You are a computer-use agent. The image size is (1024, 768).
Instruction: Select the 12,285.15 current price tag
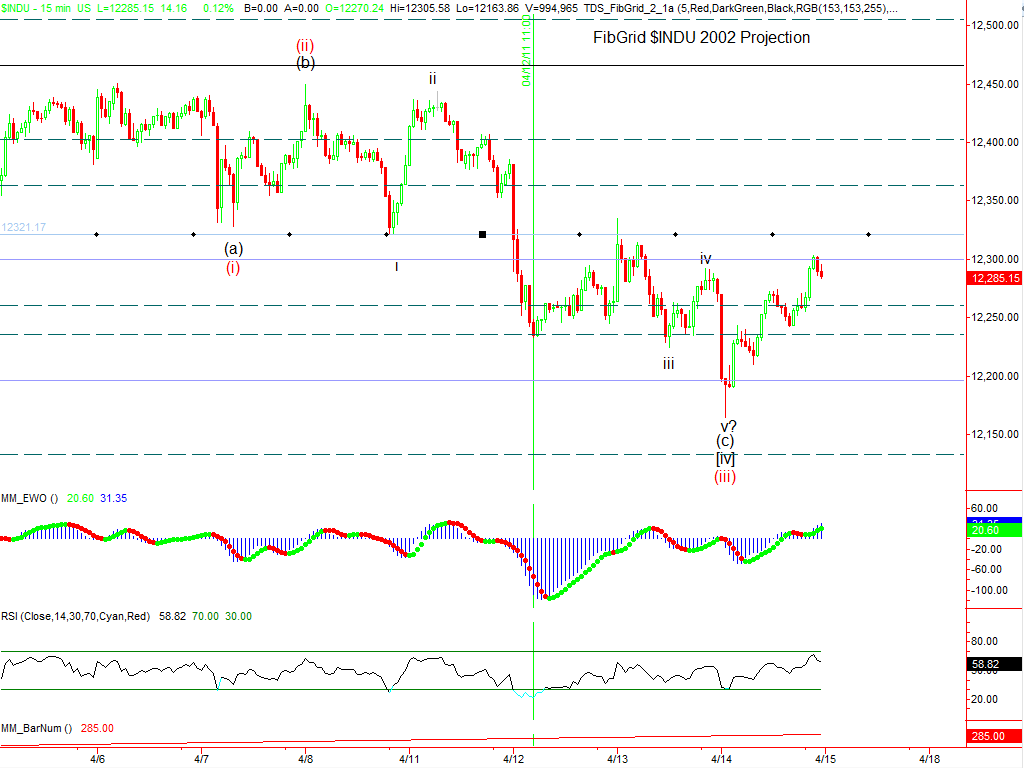click(x=993, y=278)
